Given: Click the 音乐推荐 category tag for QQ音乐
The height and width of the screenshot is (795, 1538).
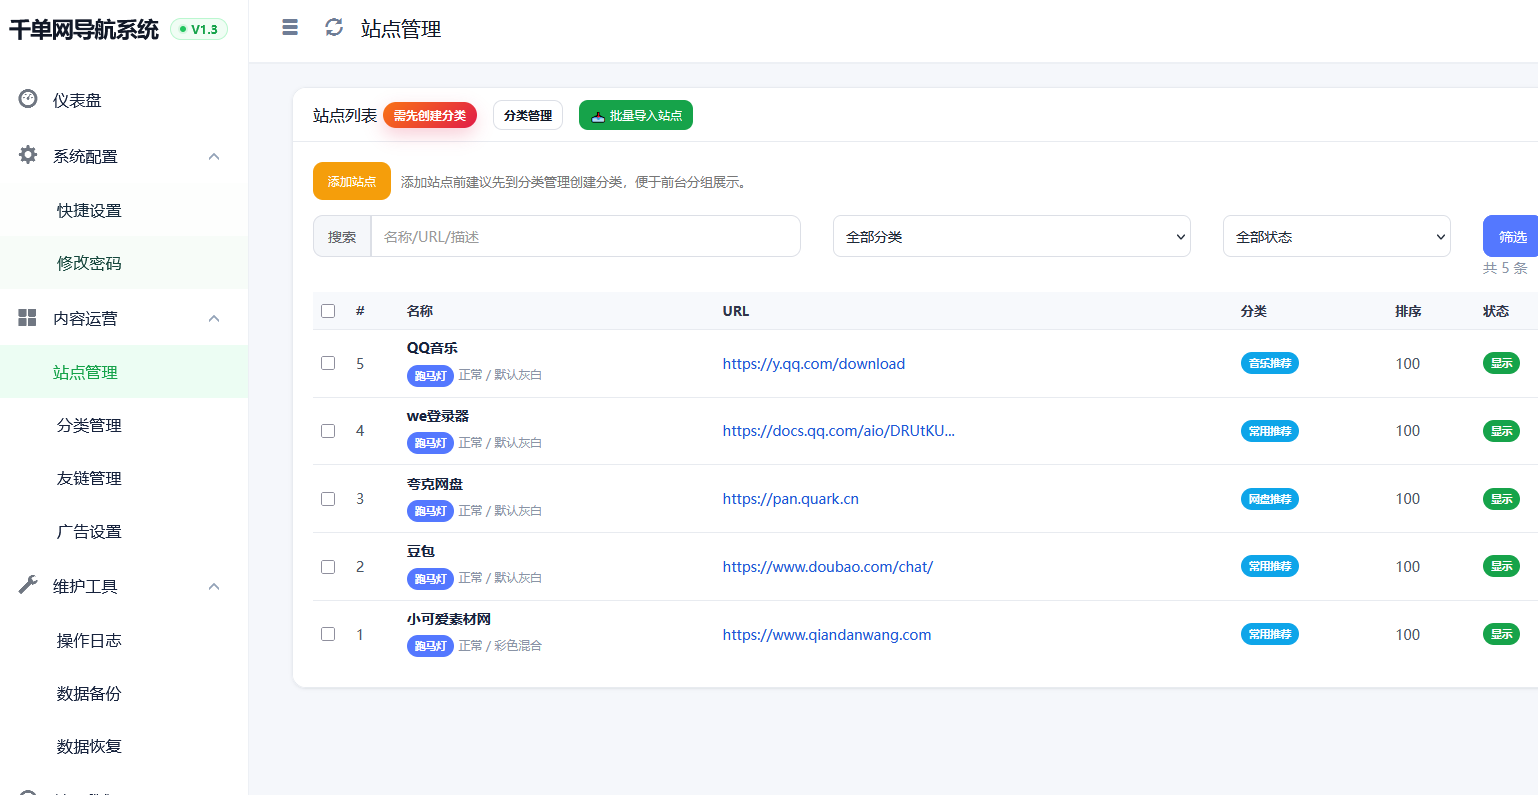Looking at the screenshot, I should tap(1270, 363).
